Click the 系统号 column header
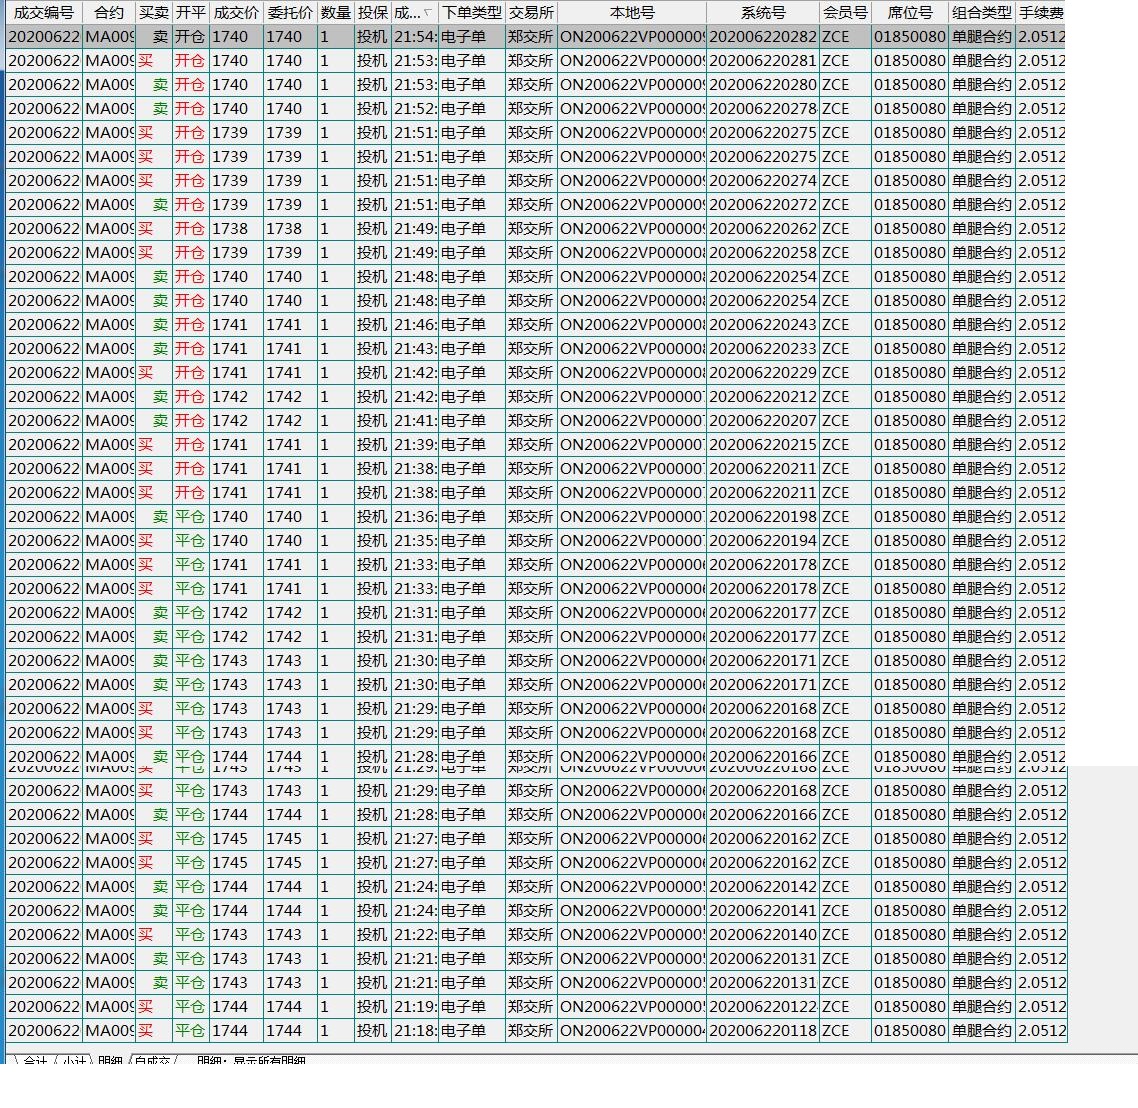 point(763,12)
